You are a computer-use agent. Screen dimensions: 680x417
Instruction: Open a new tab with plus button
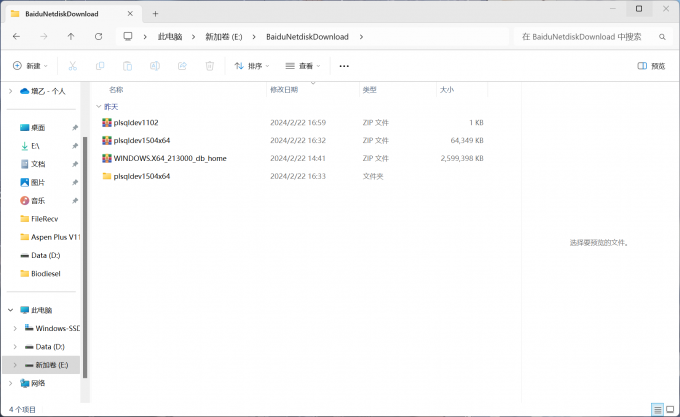[x=155, y=13]
